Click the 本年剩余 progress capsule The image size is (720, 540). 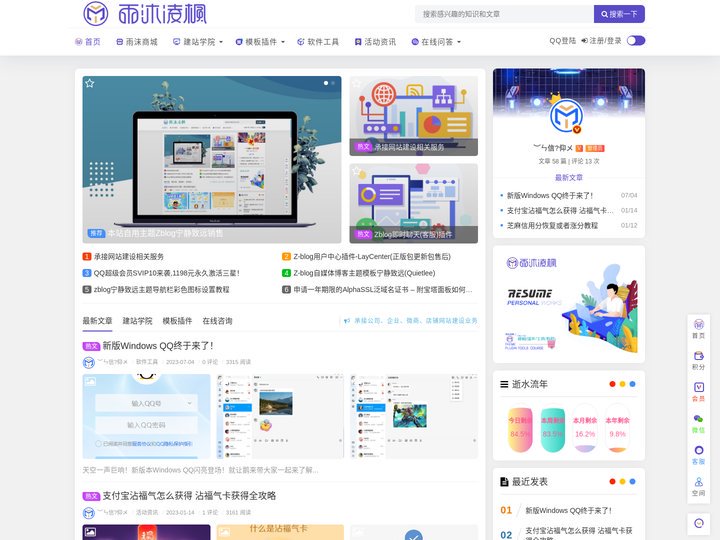617,428
